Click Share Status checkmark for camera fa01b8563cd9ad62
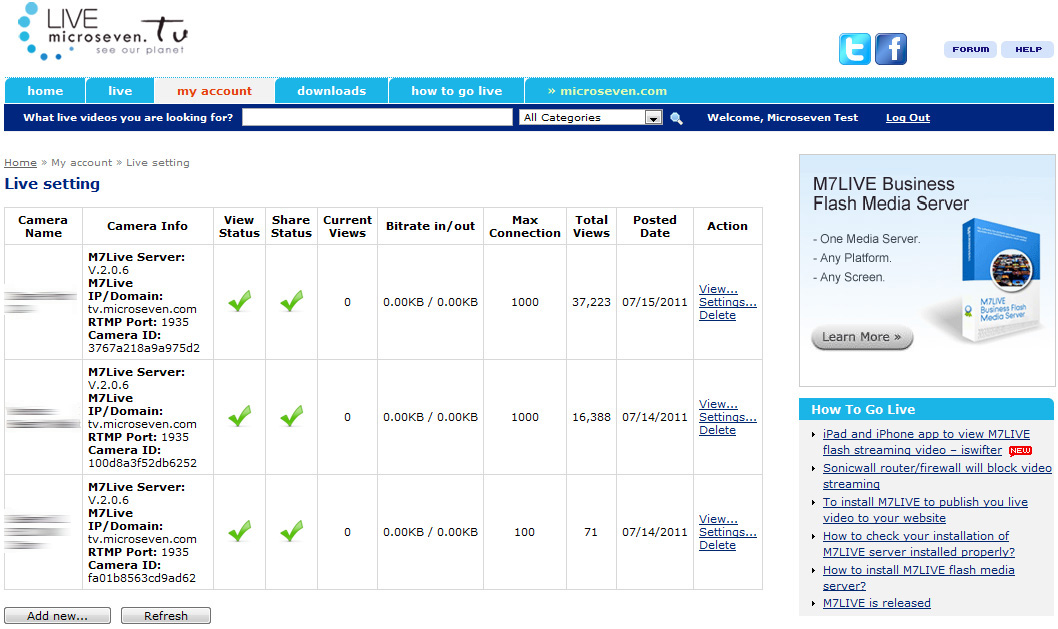 pos(291,531)
